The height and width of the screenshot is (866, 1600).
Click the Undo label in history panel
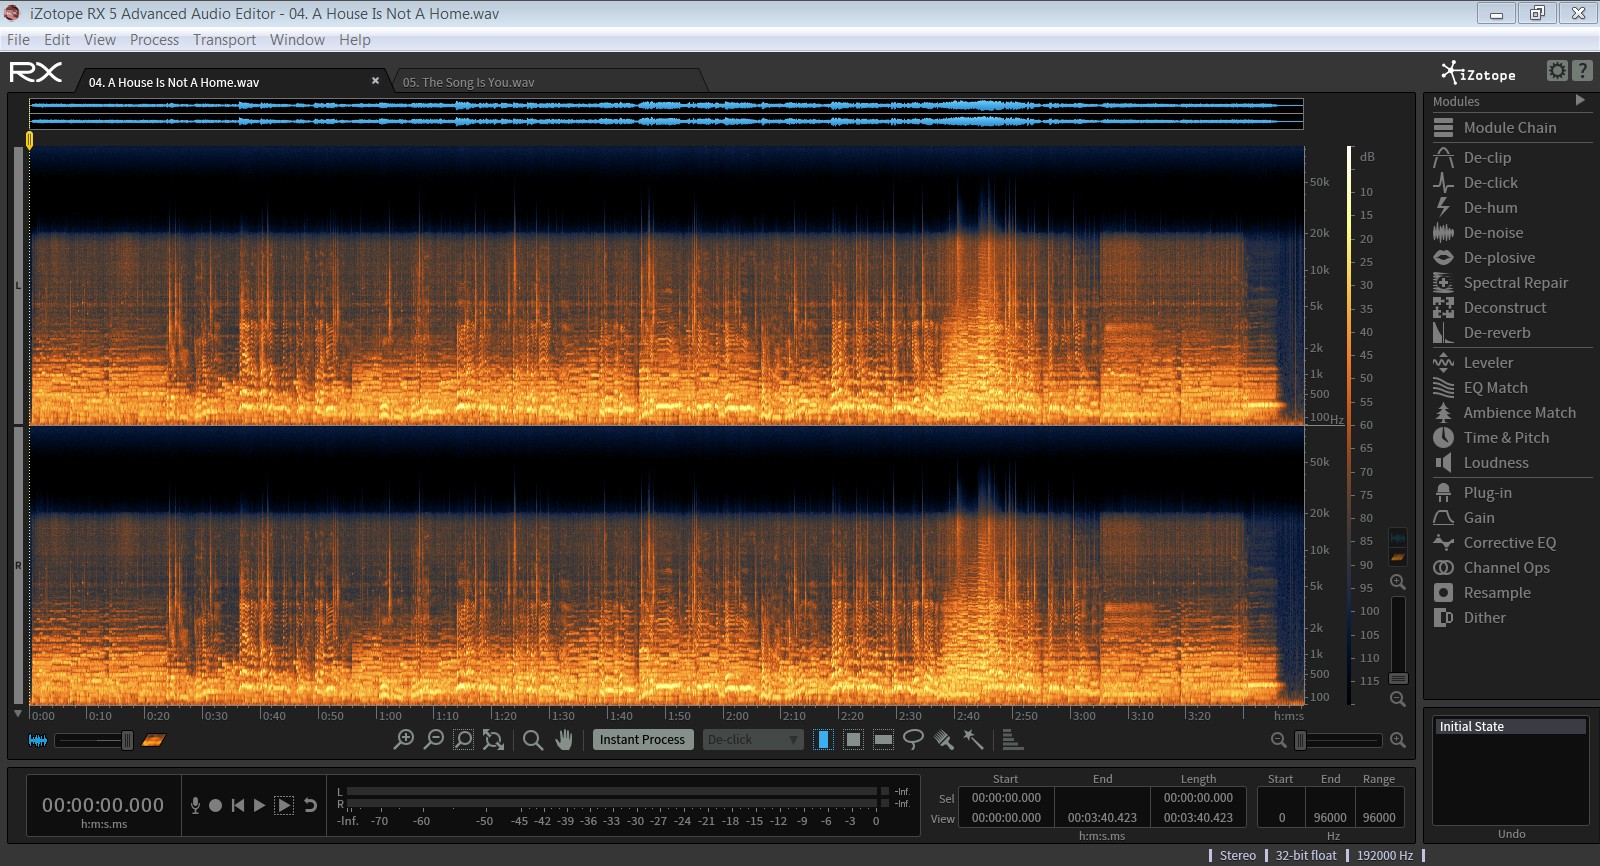[1511, 834]
